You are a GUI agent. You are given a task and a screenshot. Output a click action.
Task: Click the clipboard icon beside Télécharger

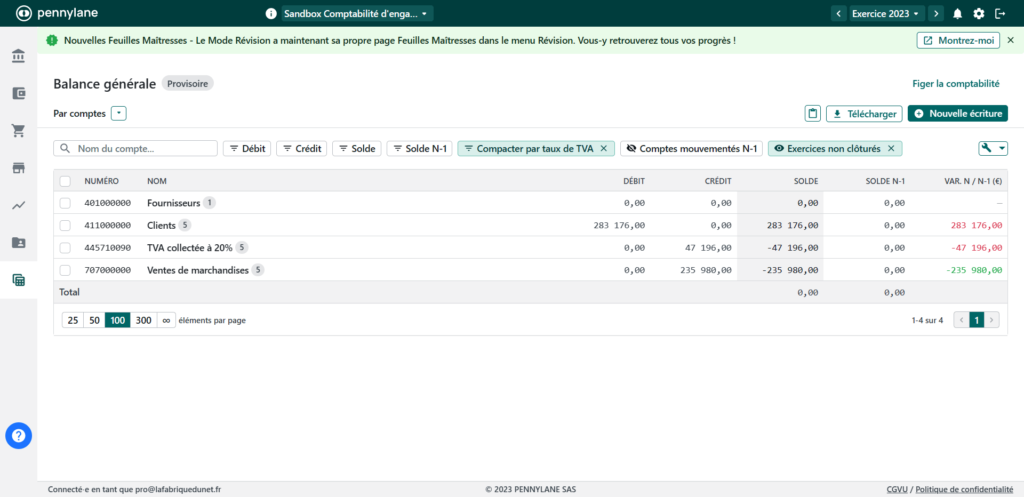click(813, 114)
